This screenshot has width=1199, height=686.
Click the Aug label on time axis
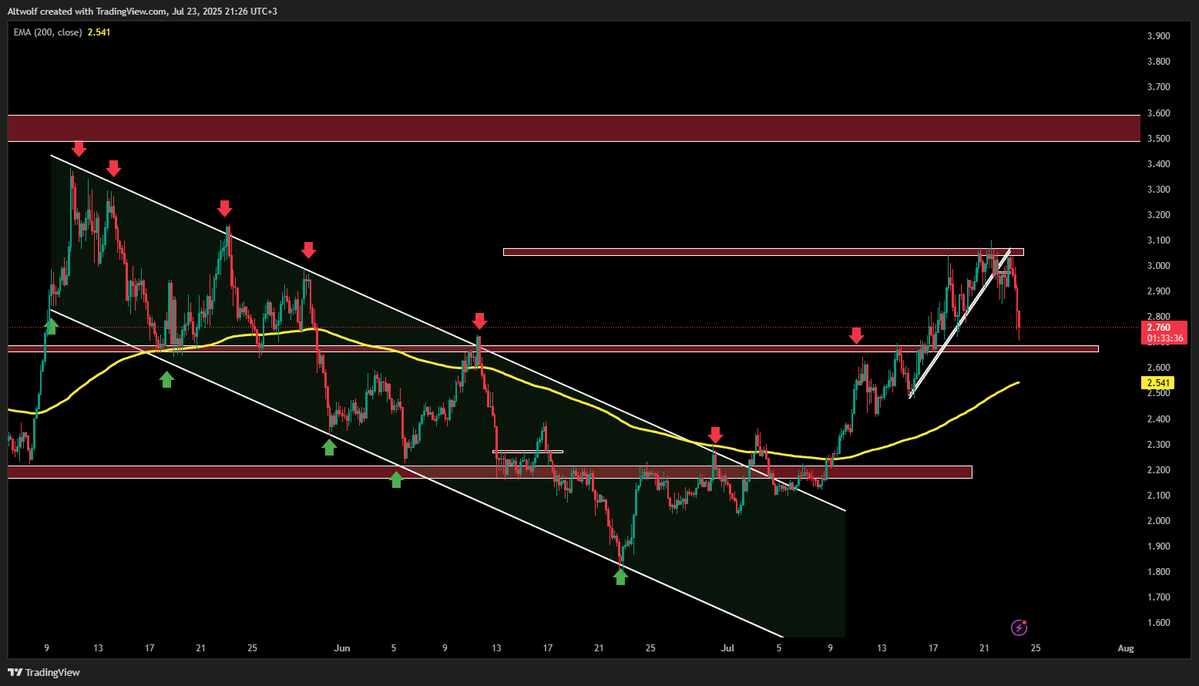pos(1126,648)
